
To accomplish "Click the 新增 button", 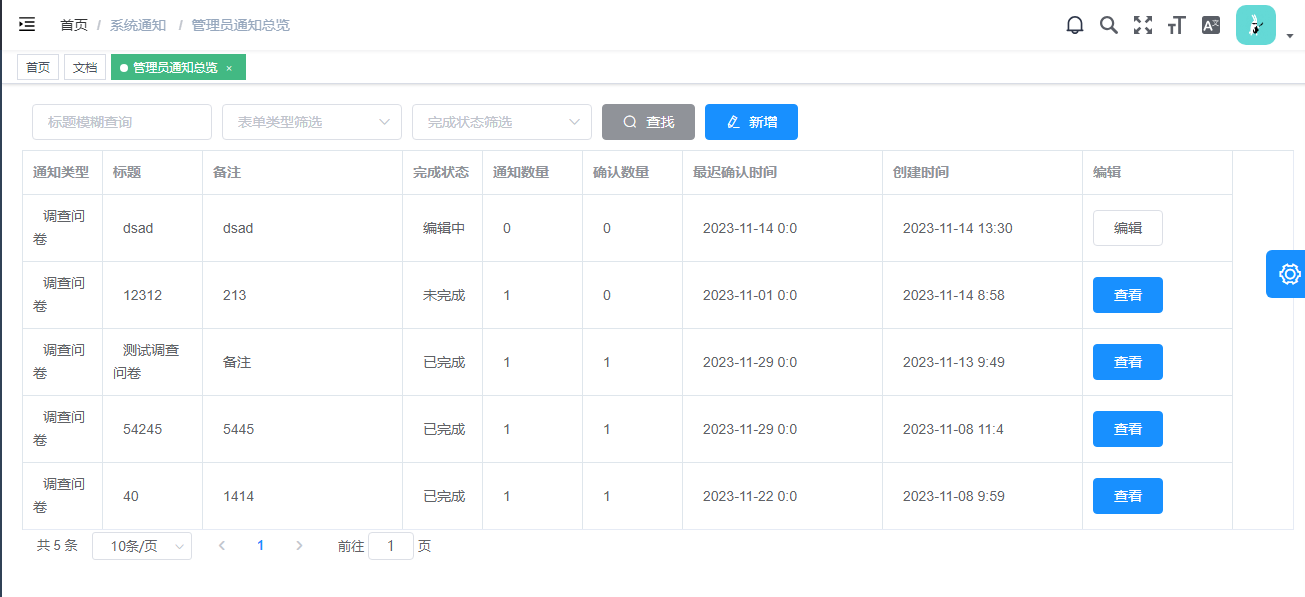I will pos(751,122).
